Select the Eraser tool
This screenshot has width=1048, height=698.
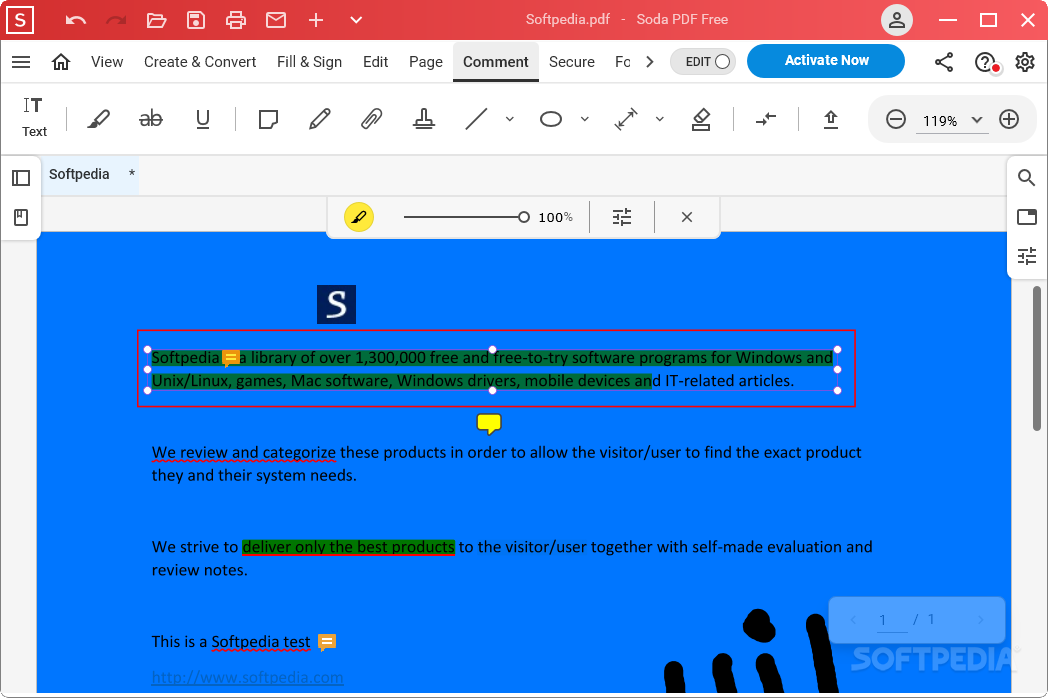[x=700, y=120]
